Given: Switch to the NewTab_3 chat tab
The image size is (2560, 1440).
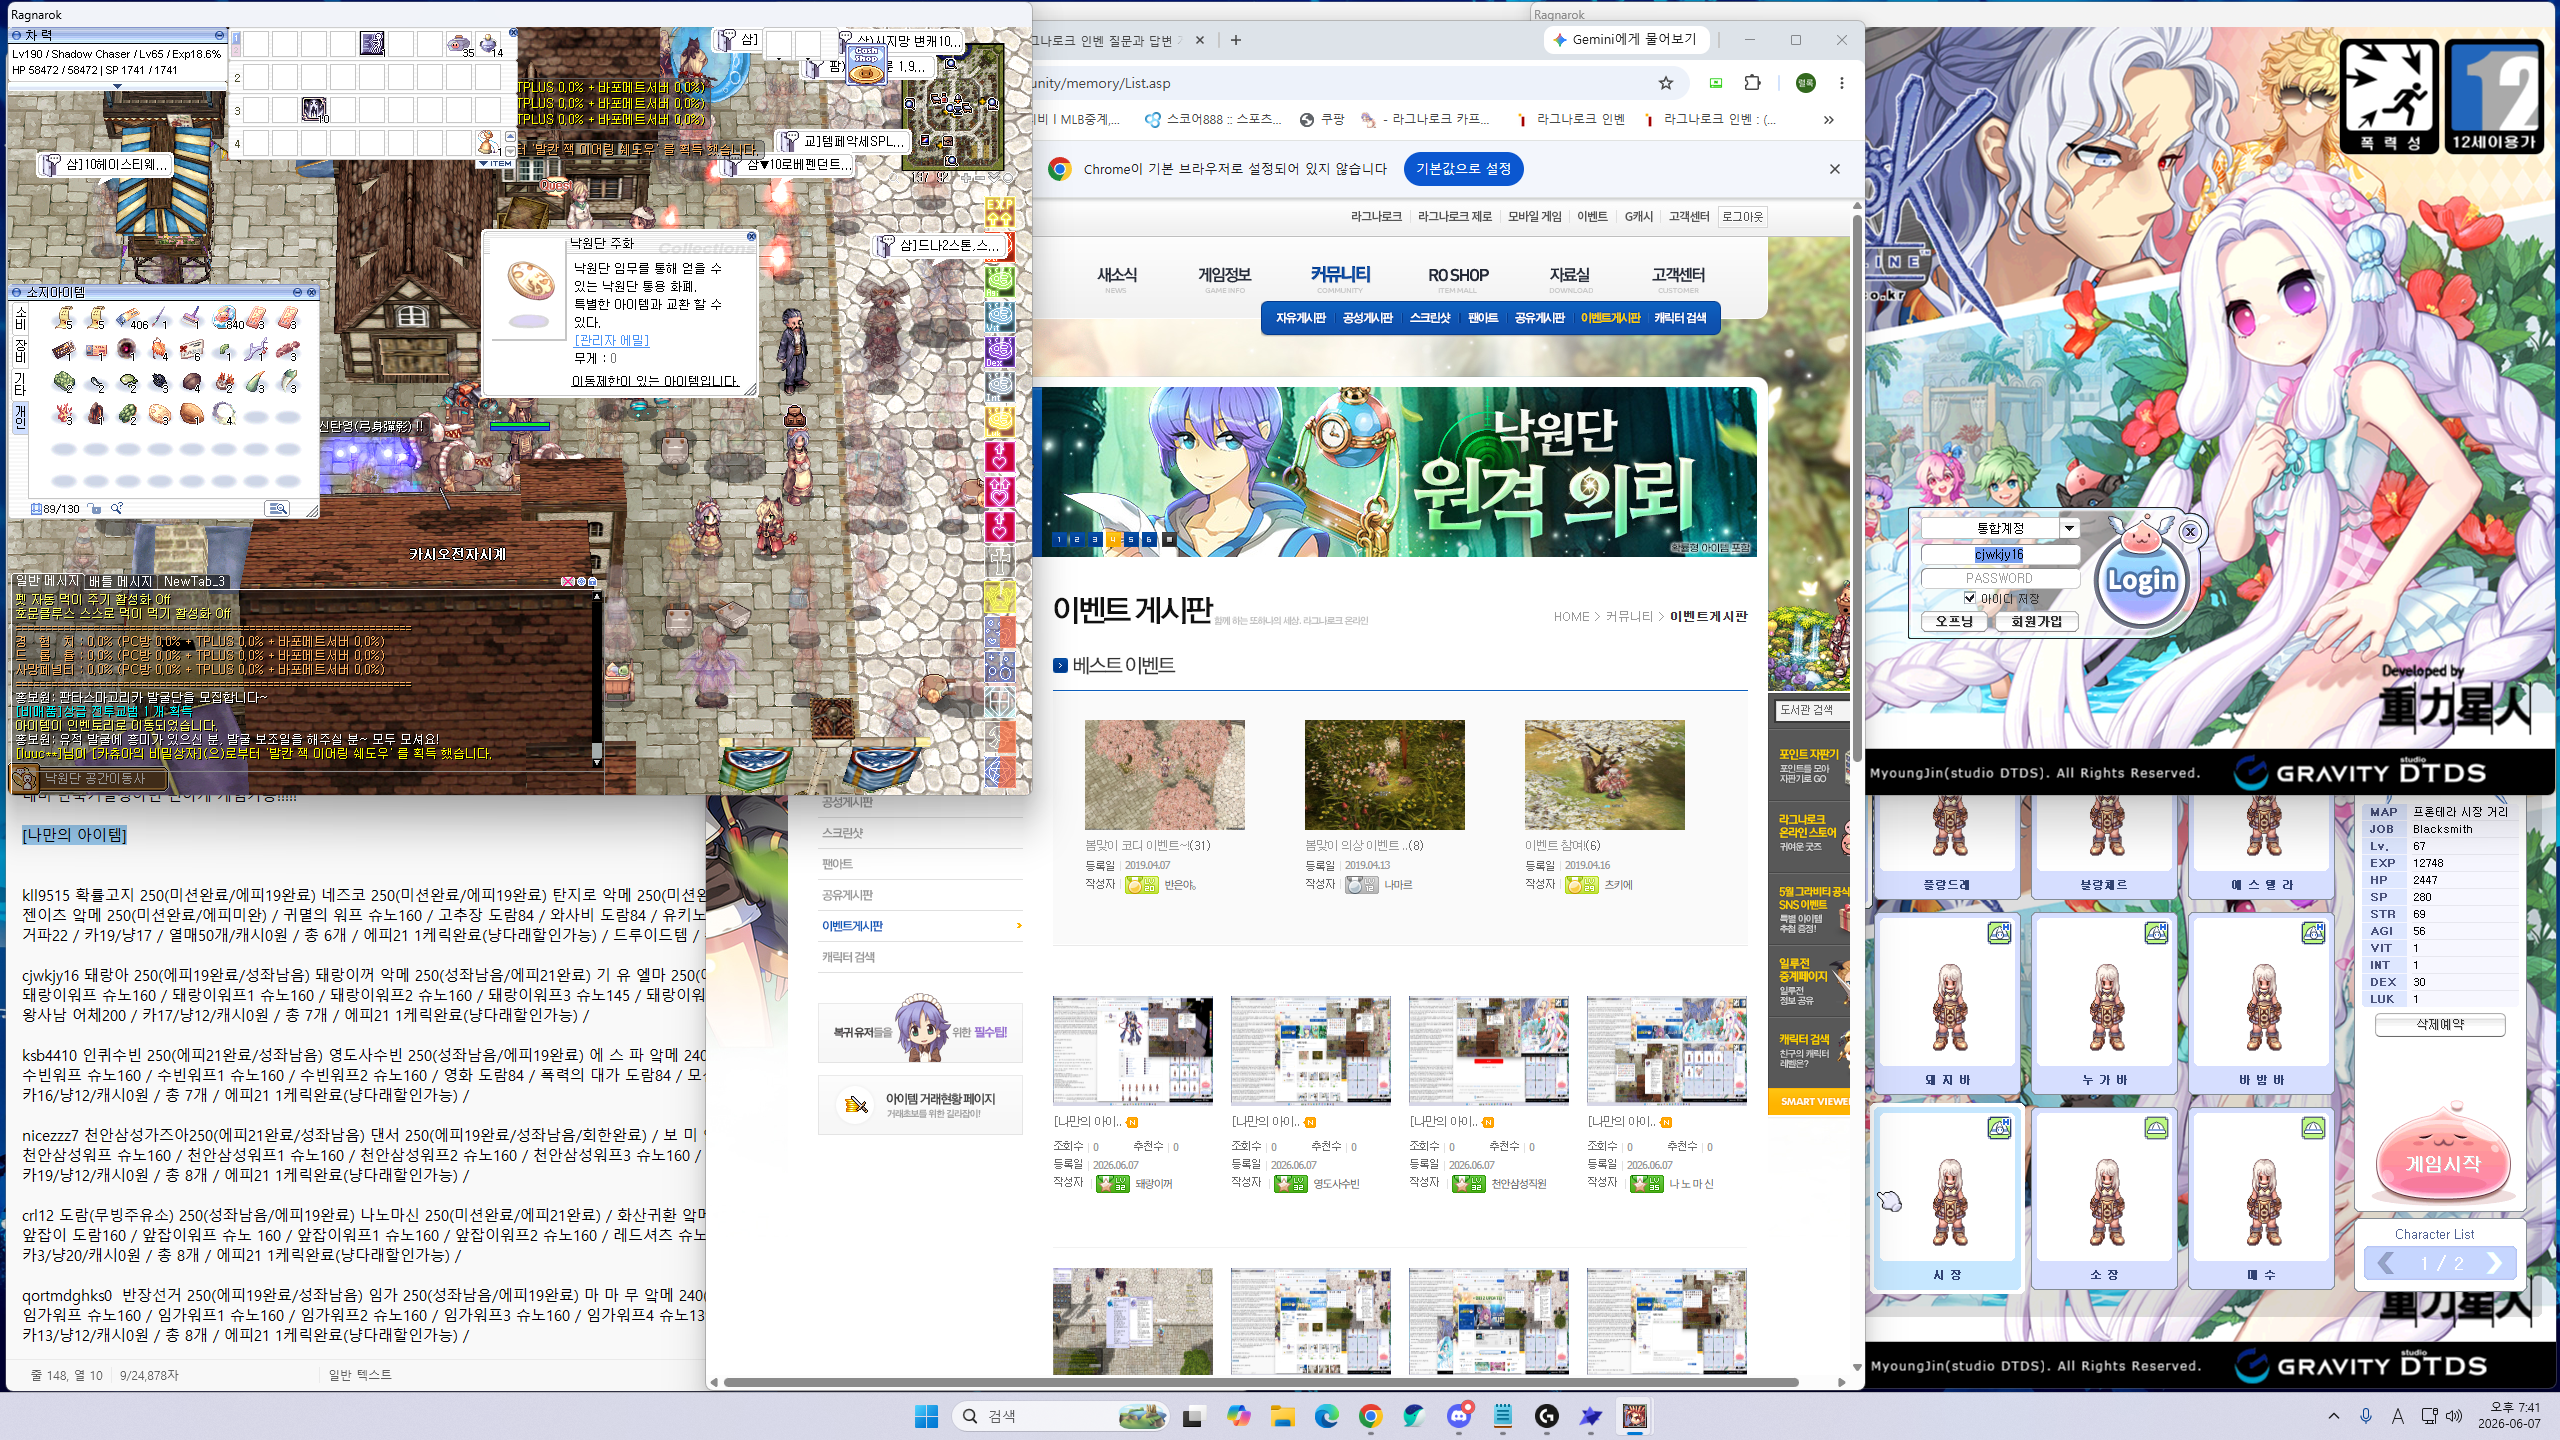Looking at the screenshot, I should tap(194, 581).
